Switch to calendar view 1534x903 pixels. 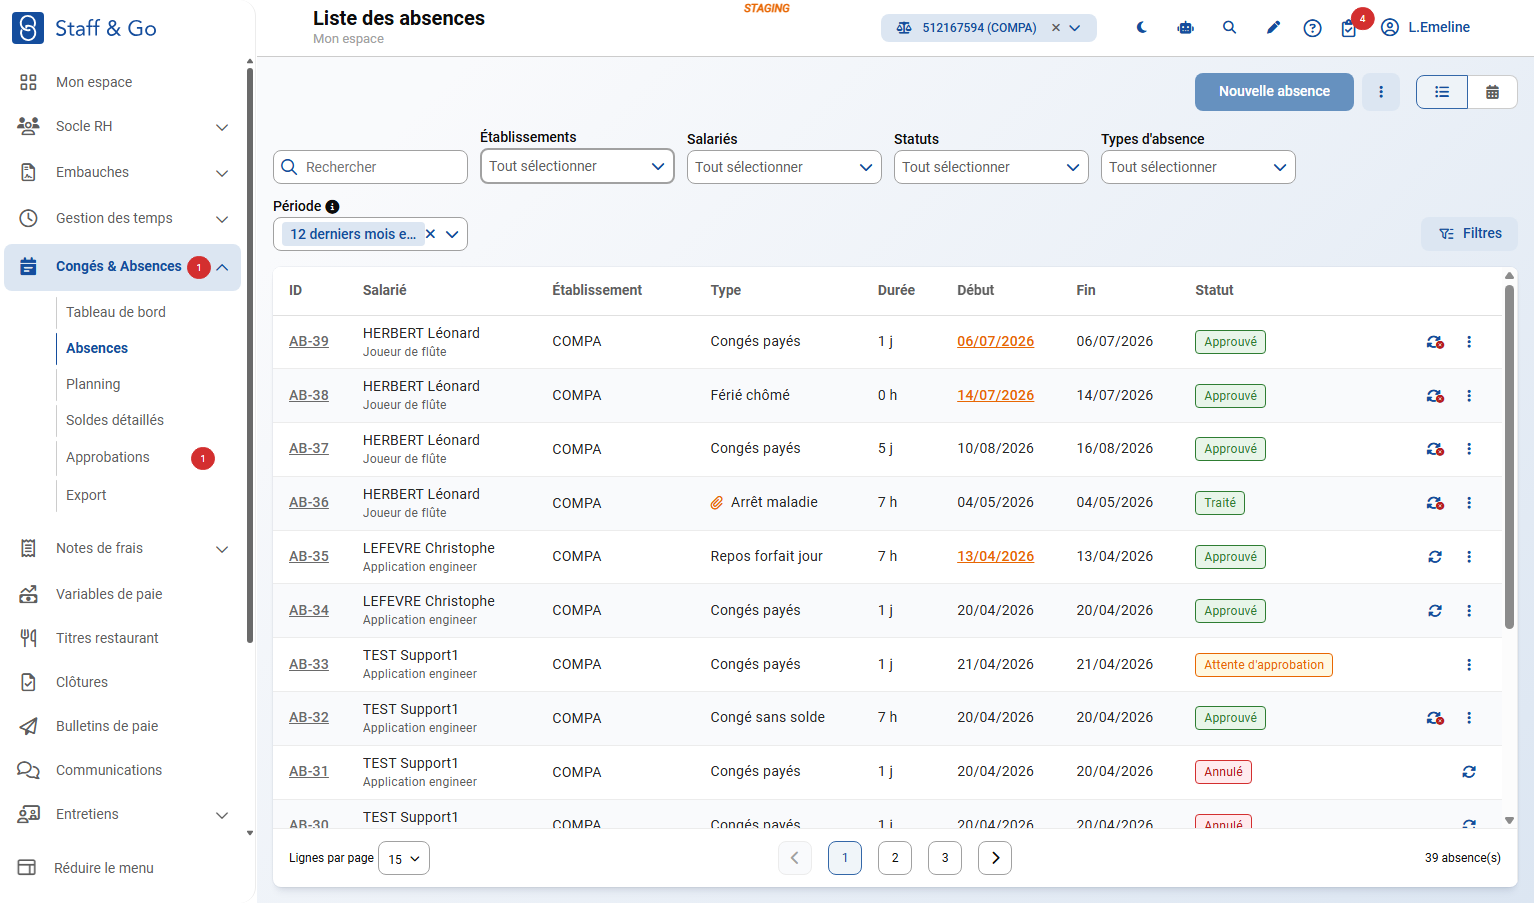pos(1492,92)
